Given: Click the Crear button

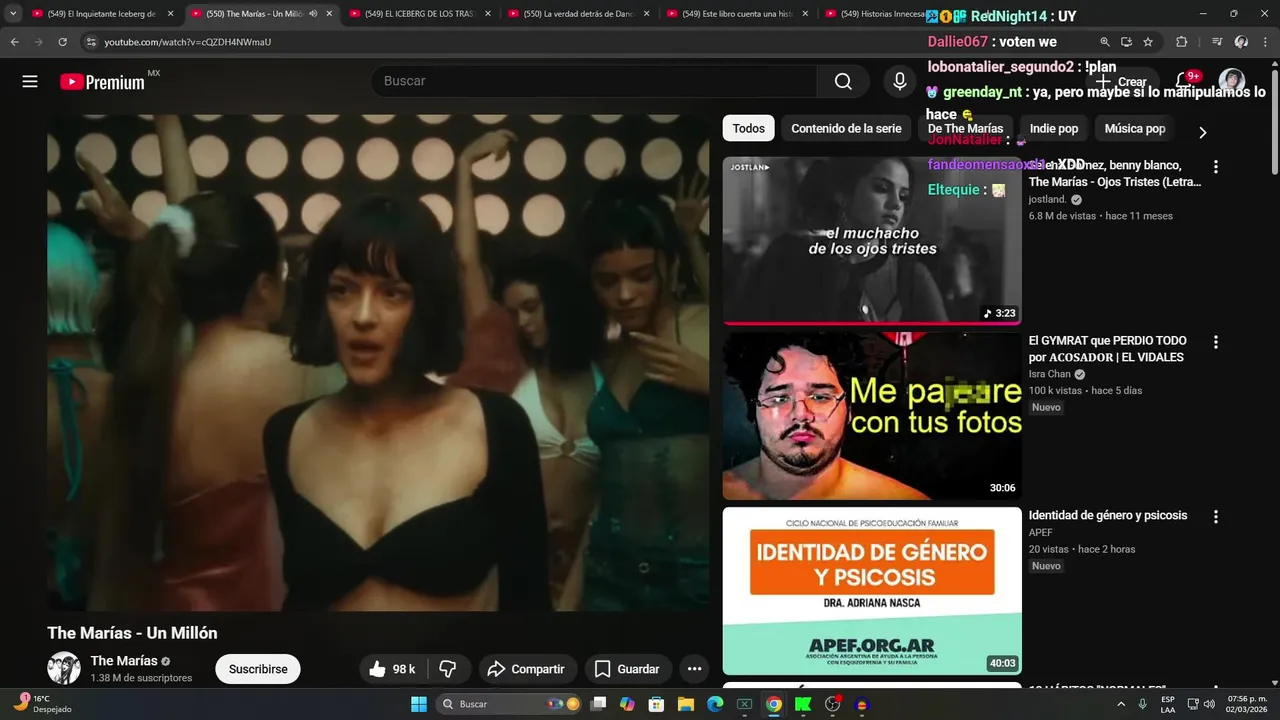Looking at the screenshot, I should [1121, 81].
